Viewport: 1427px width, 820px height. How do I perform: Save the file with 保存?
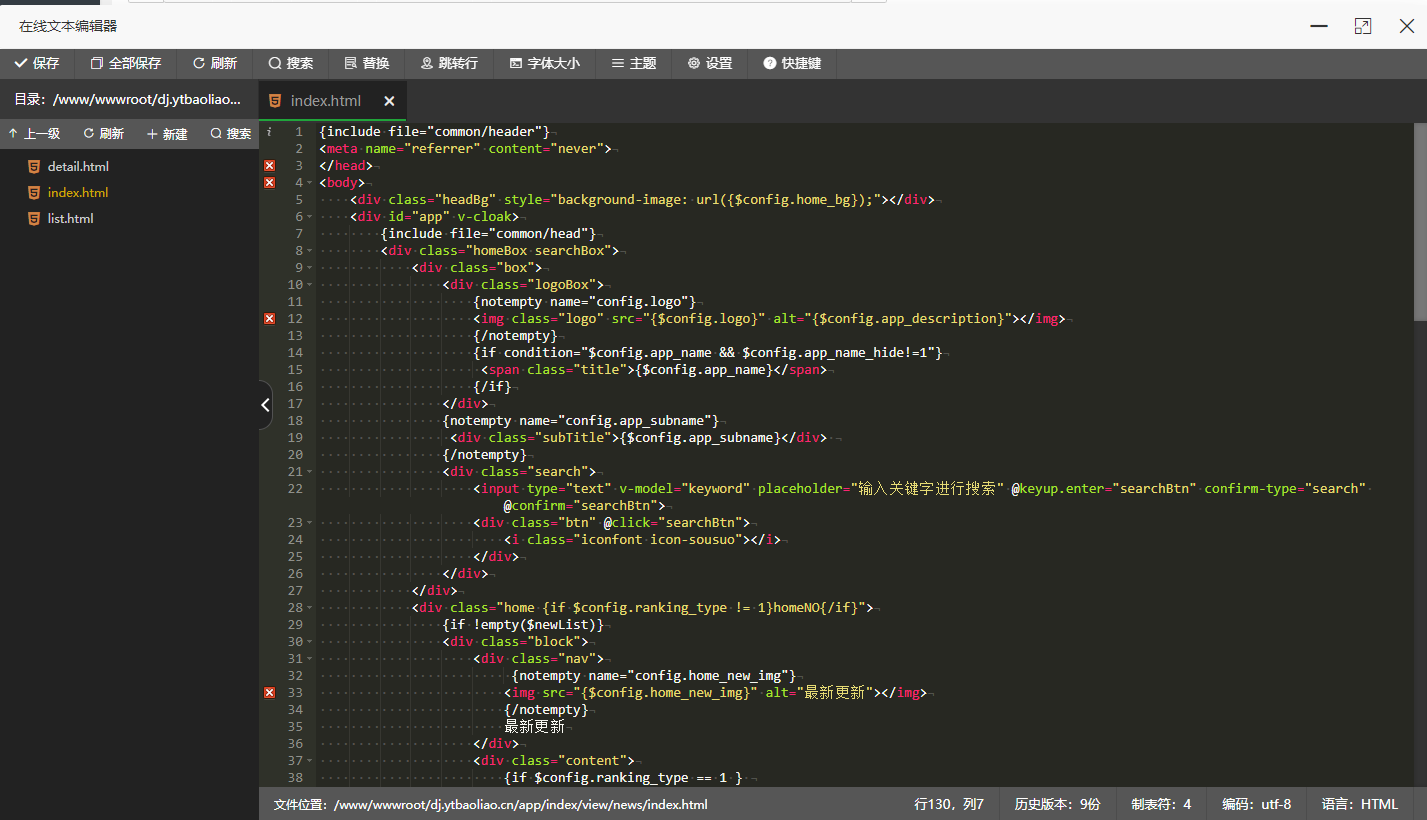37,63
